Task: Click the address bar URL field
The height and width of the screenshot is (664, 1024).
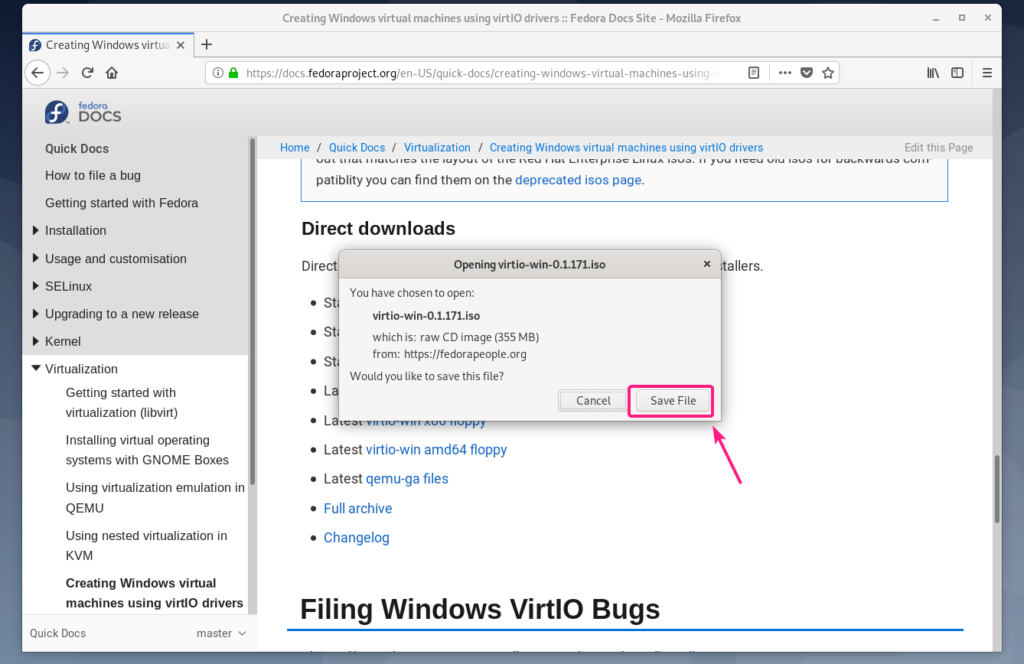Action: [483, 73]
